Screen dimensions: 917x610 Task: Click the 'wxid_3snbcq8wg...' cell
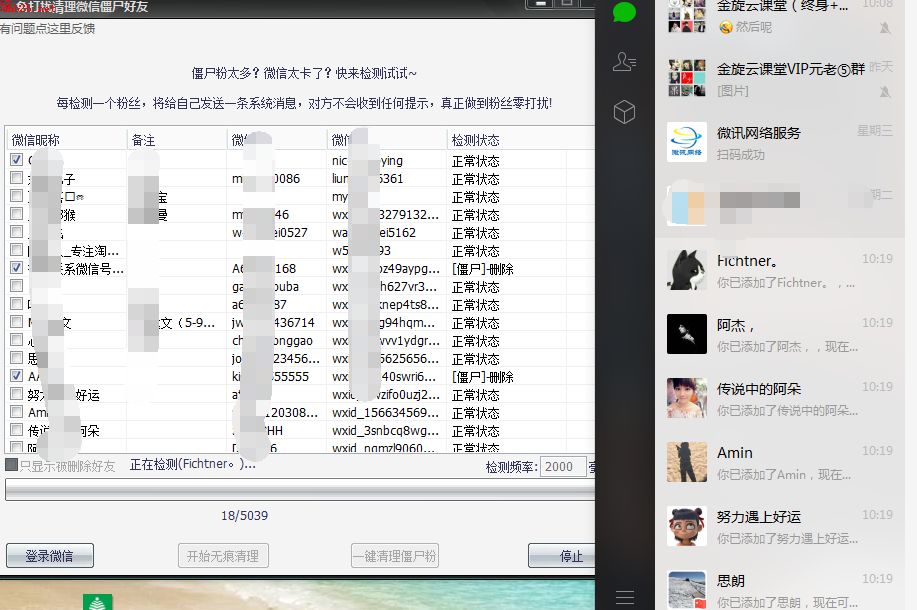click(x=385, y=431)
